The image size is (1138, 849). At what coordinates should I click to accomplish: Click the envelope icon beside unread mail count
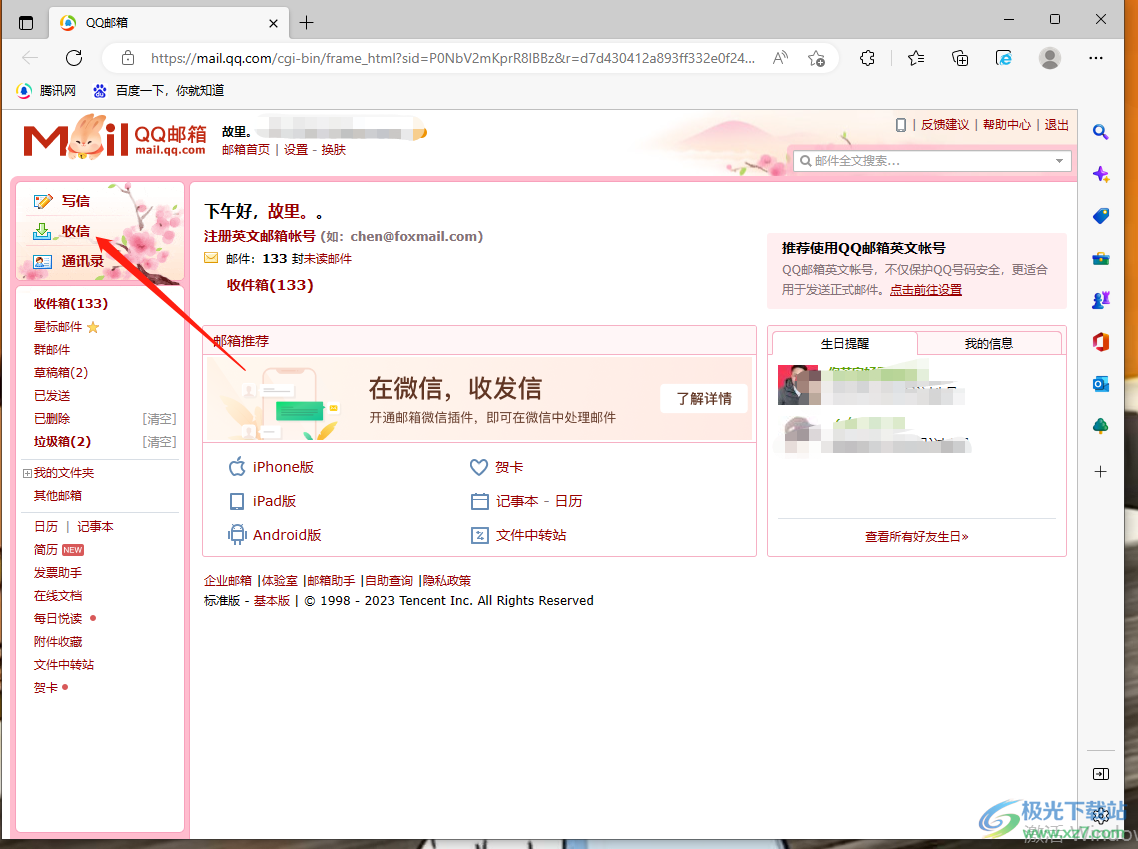point(211,258)
